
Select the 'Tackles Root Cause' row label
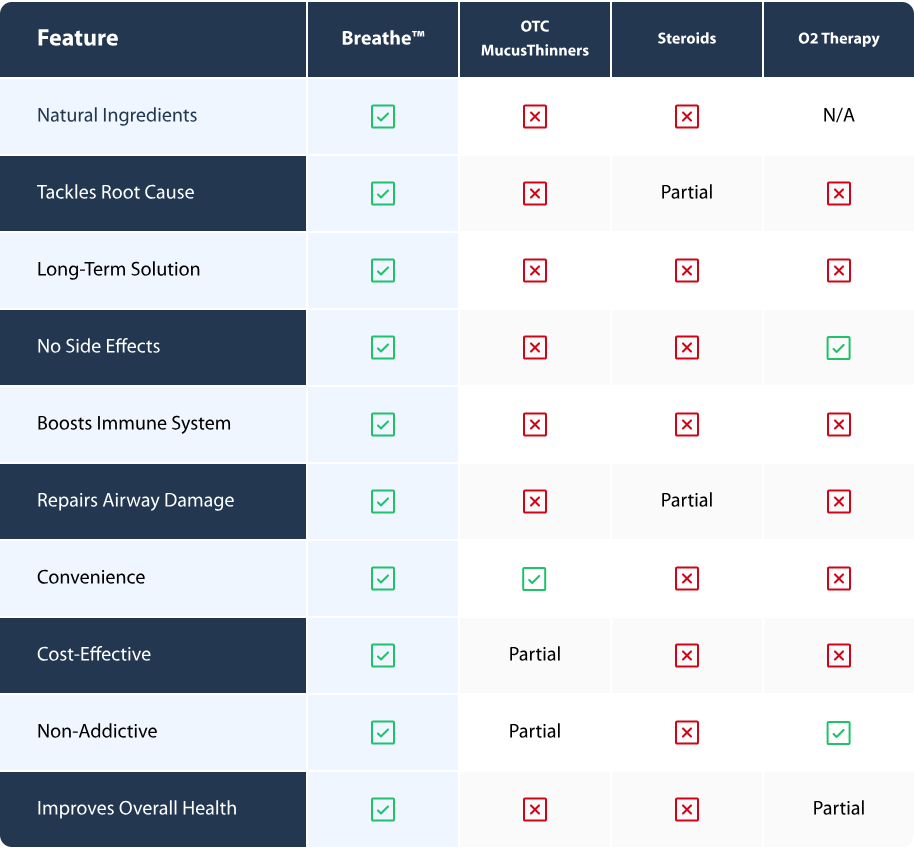(x=115, y=192)
